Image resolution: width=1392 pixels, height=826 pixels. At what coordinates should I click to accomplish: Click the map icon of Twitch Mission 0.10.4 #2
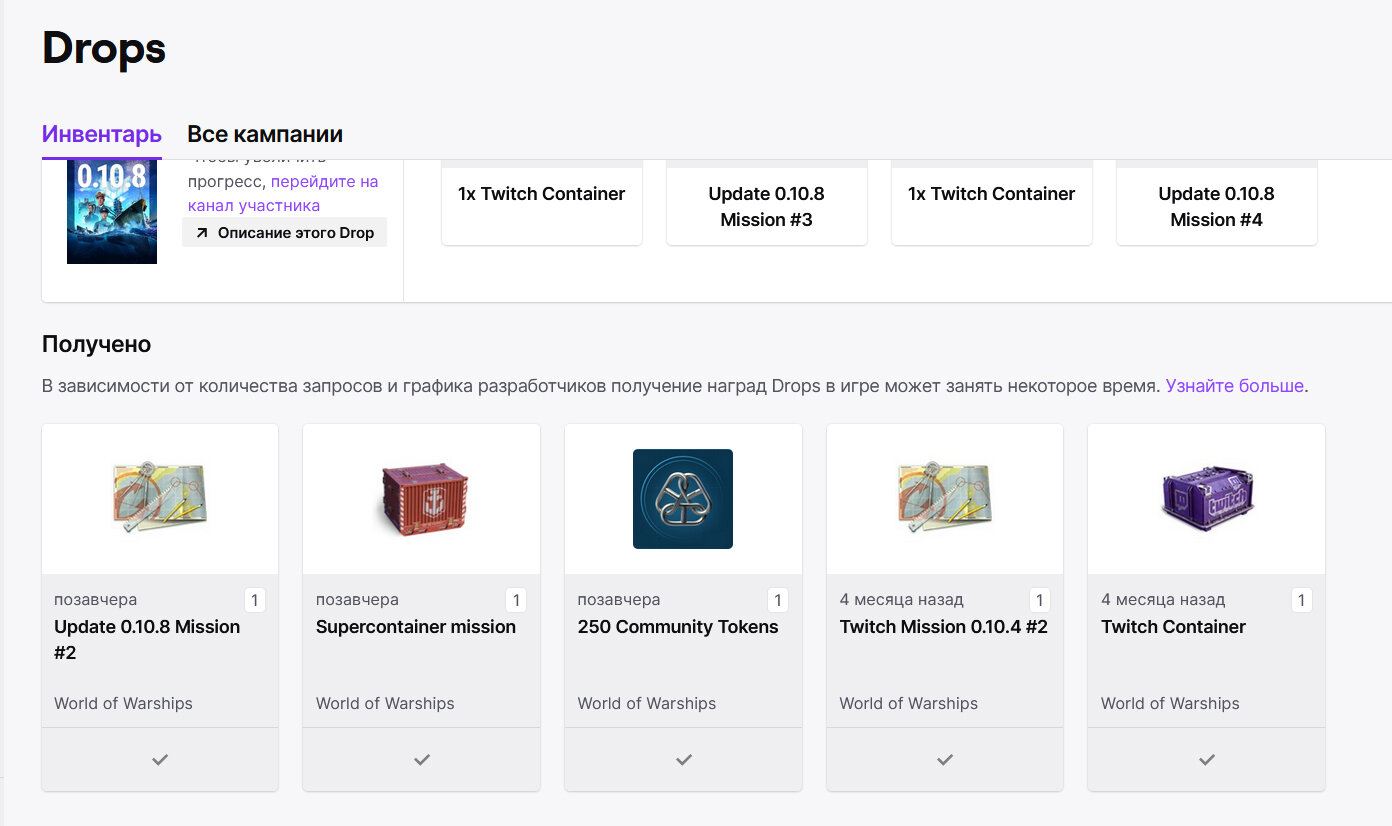[945, 497]
